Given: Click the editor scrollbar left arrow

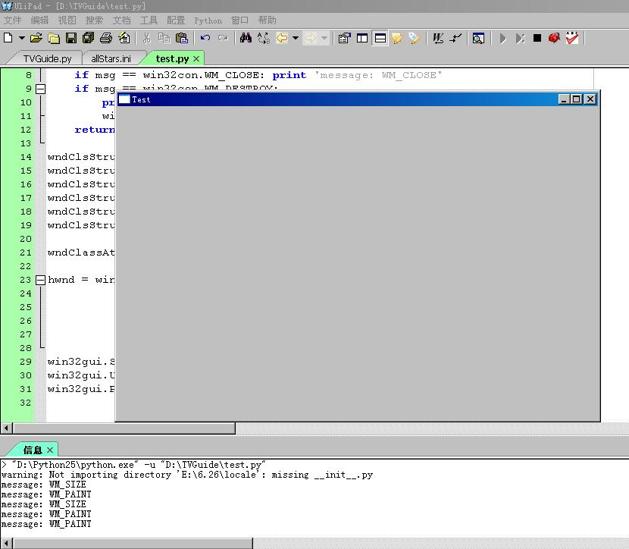Looking at the screenshot, I should (6, 428).
